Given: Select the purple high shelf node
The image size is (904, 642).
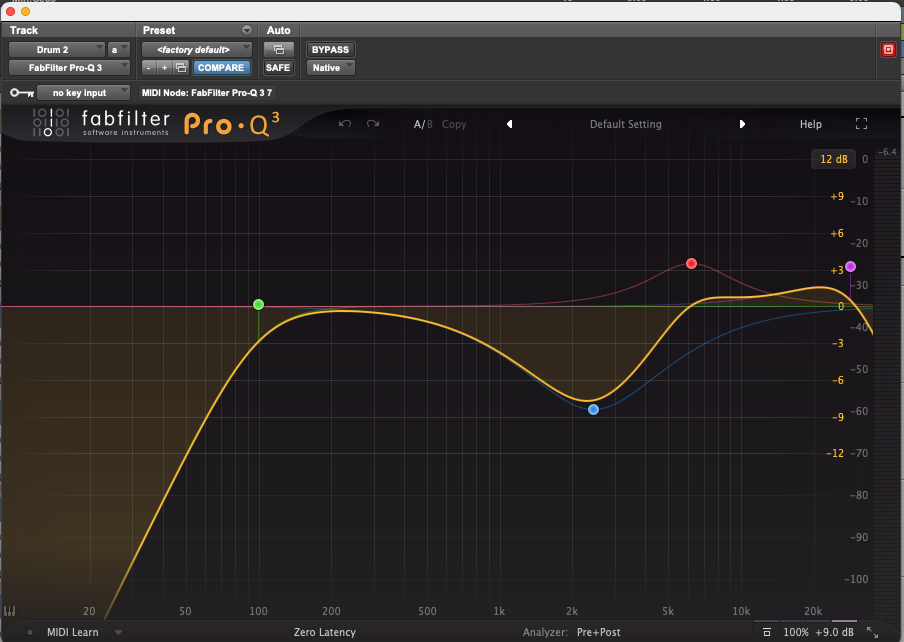Looking at the screenshot, I should tap(850, 267).
